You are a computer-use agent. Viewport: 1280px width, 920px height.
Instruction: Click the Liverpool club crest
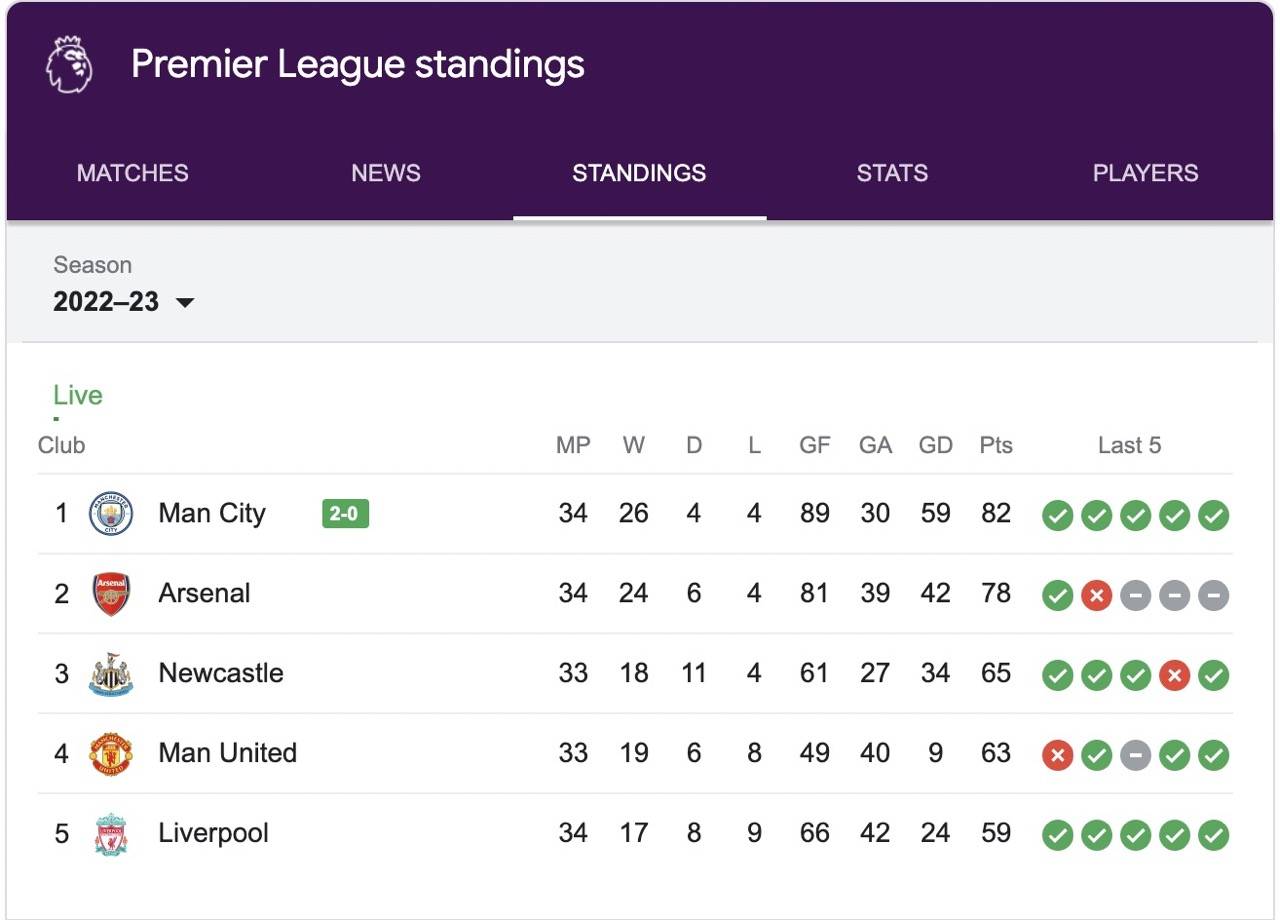(110, 834)
